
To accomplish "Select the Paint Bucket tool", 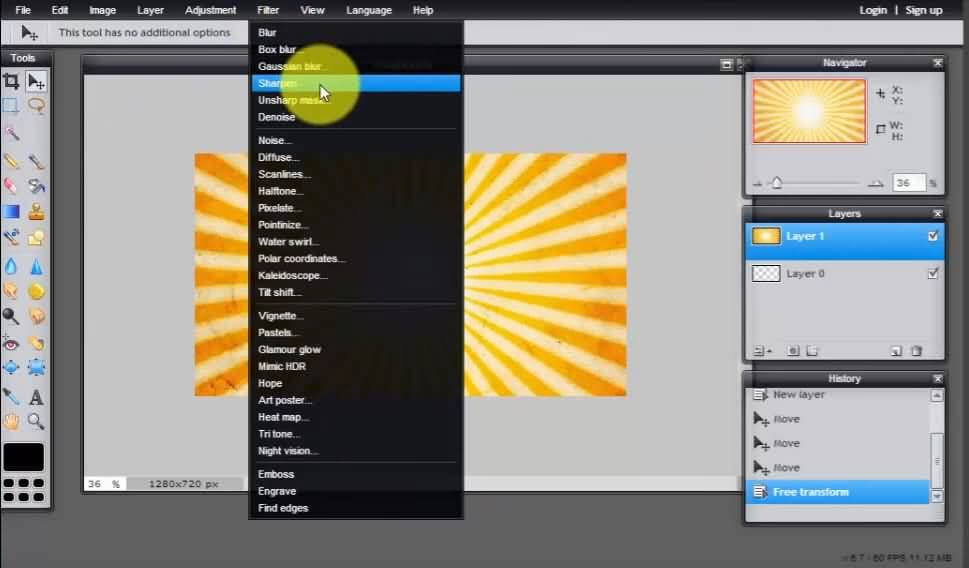I will tap(36, 185).
